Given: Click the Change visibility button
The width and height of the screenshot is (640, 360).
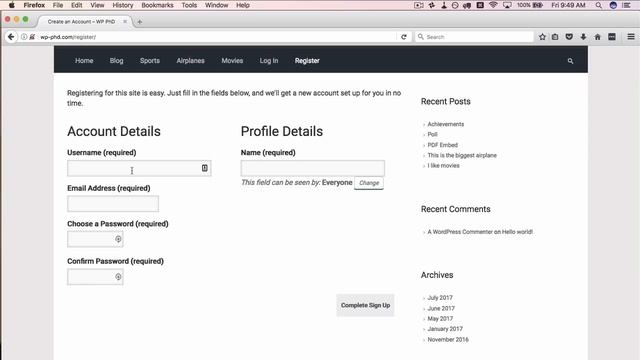Looking at the screenshot, I should (369, 183).
